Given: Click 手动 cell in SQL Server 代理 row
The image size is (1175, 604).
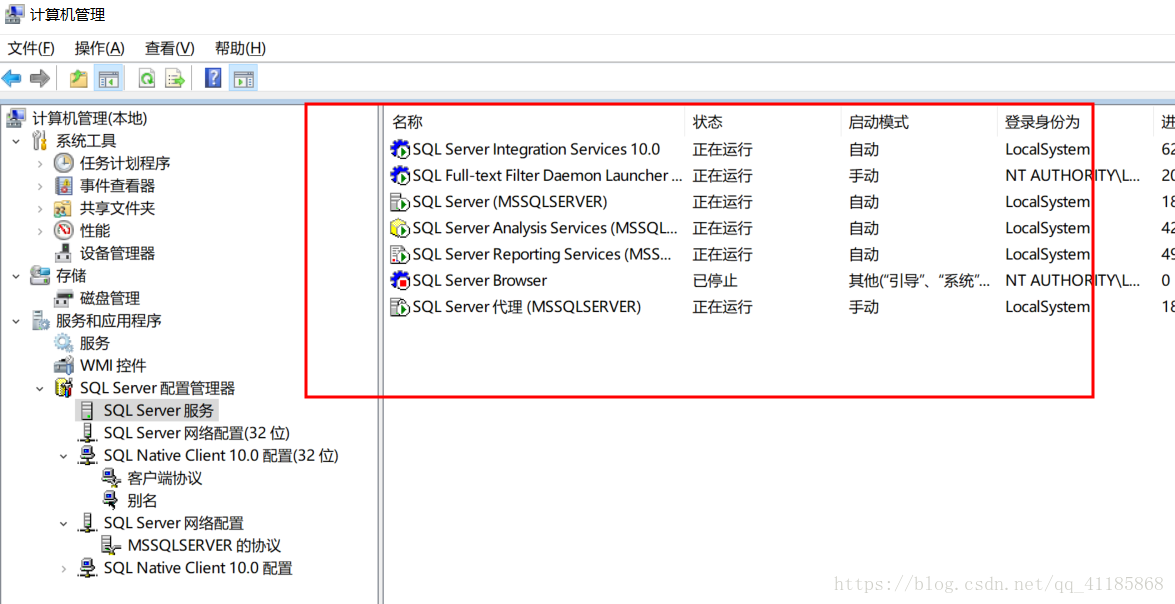Looking at the screenshot, I should [863, 307].
